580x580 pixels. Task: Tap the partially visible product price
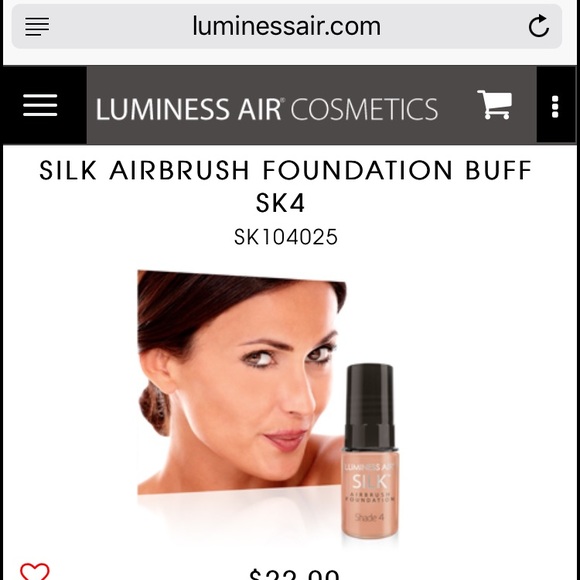(294, 574)
